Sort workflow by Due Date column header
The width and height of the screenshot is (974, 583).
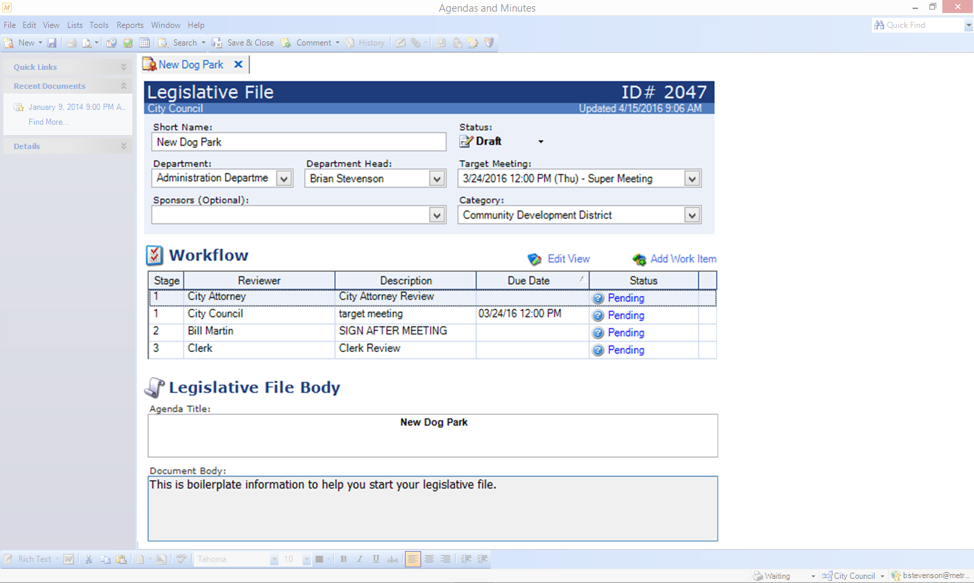(x=532, y=281)
